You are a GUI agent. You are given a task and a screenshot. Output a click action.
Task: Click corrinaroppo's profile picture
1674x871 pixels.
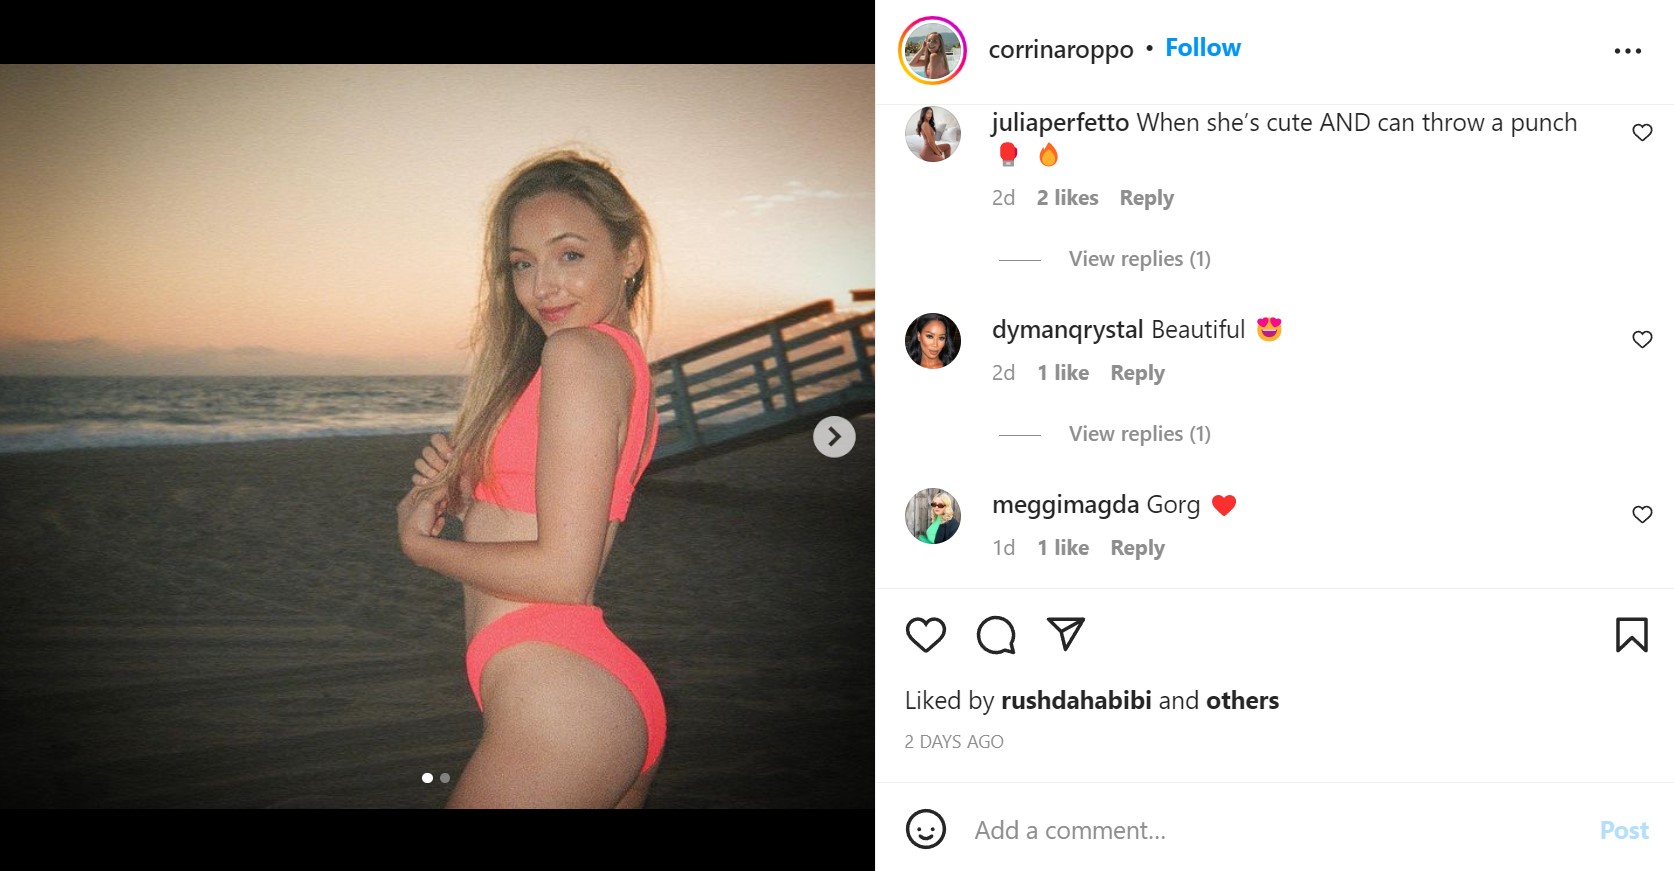pyautogui.click(x=932, y=48)
